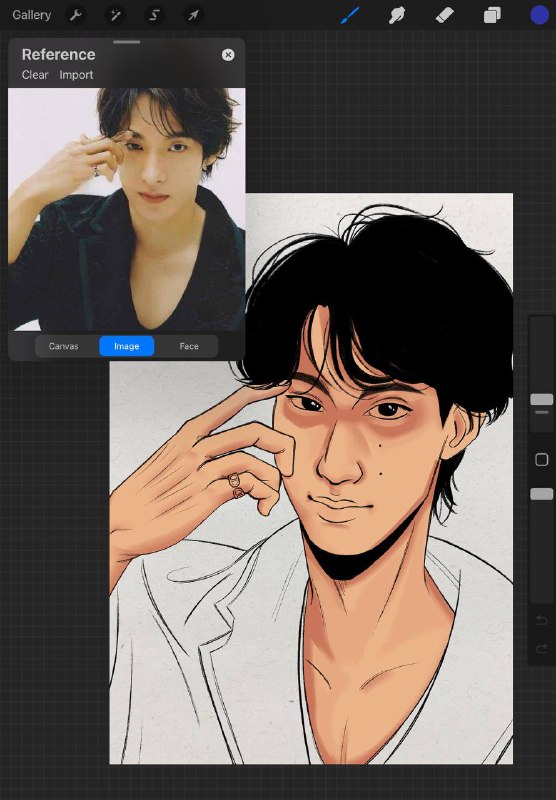Click the brush size slider handle

[x=542, y=399]
